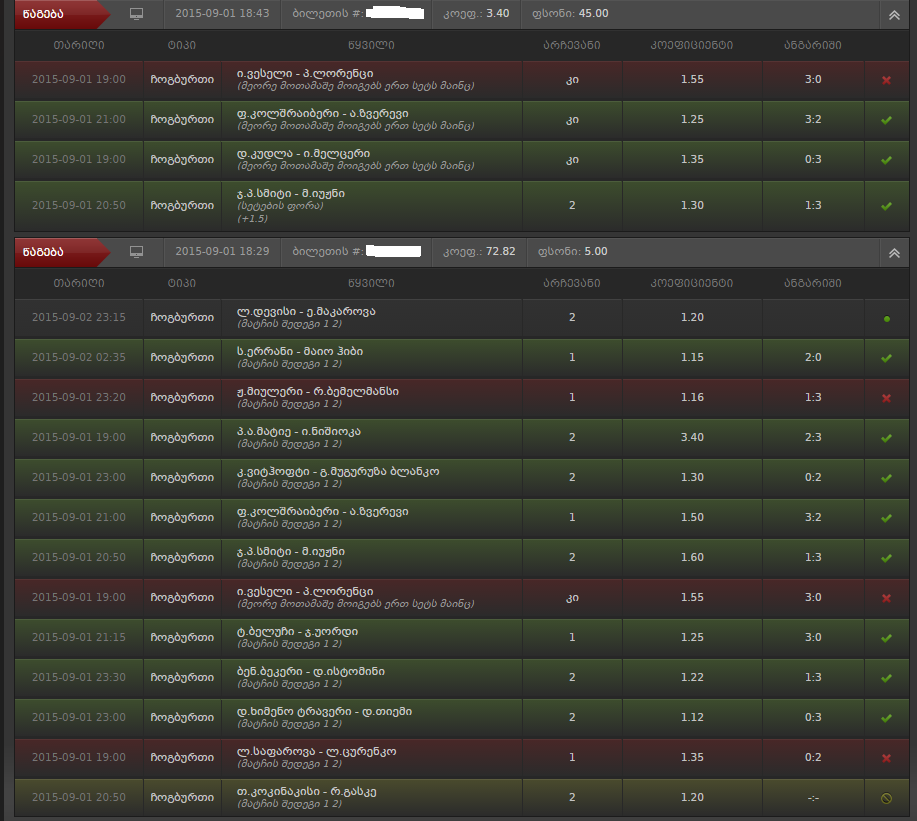Click the won checkmark for ჯ.პ.სმიტი - მ.იუჟნი at 1.30 odds
The image size is (917, 821).
(886, 206)
